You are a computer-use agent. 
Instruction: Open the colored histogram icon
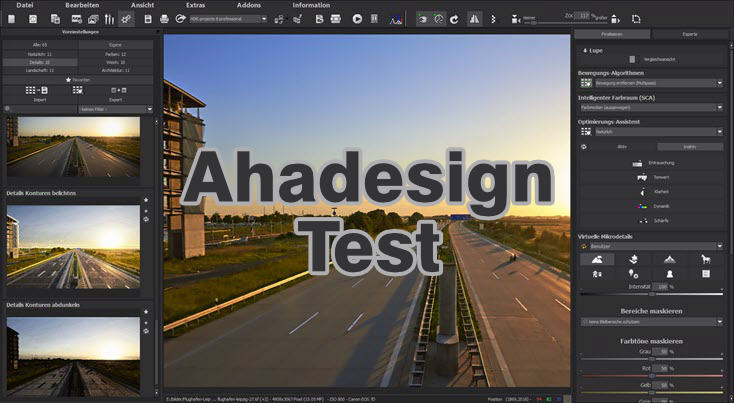(396, 20)
